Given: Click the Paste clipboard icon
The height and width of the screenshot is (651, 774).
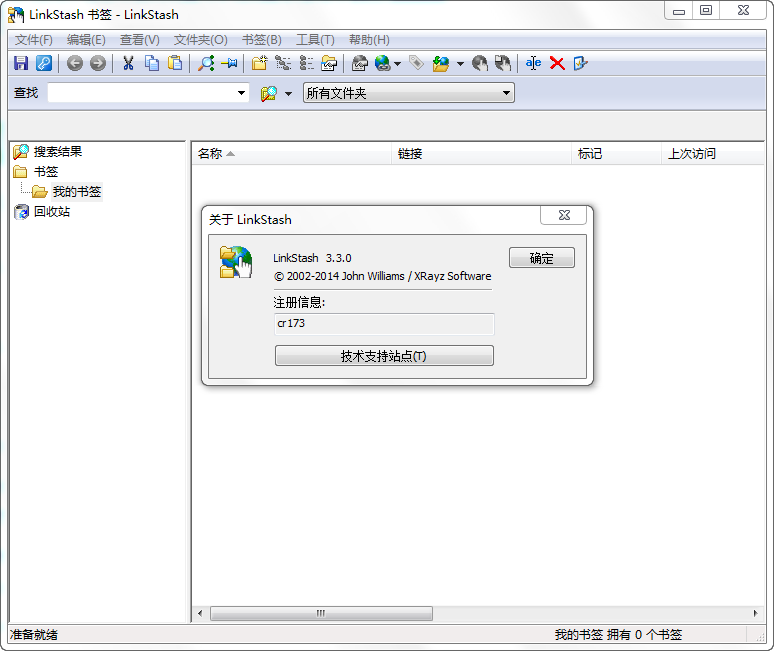Looking at the screenshot, I should [x=175, y=63].
